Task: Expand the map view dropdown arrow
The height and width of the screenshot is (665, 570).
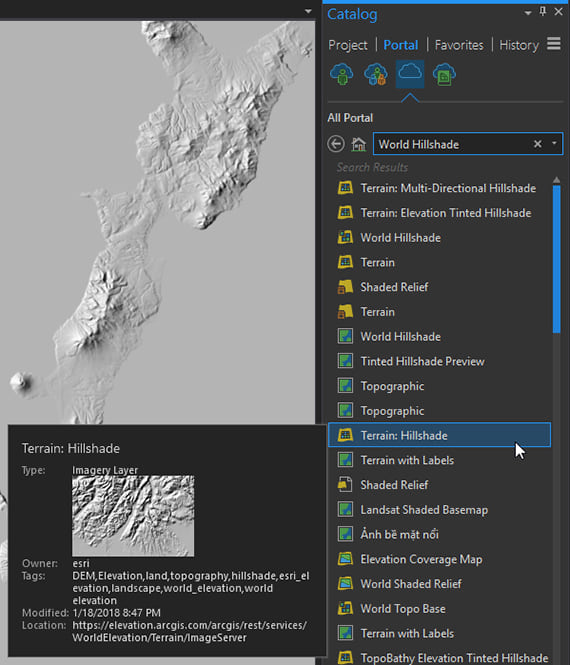Action: (308, 11)
